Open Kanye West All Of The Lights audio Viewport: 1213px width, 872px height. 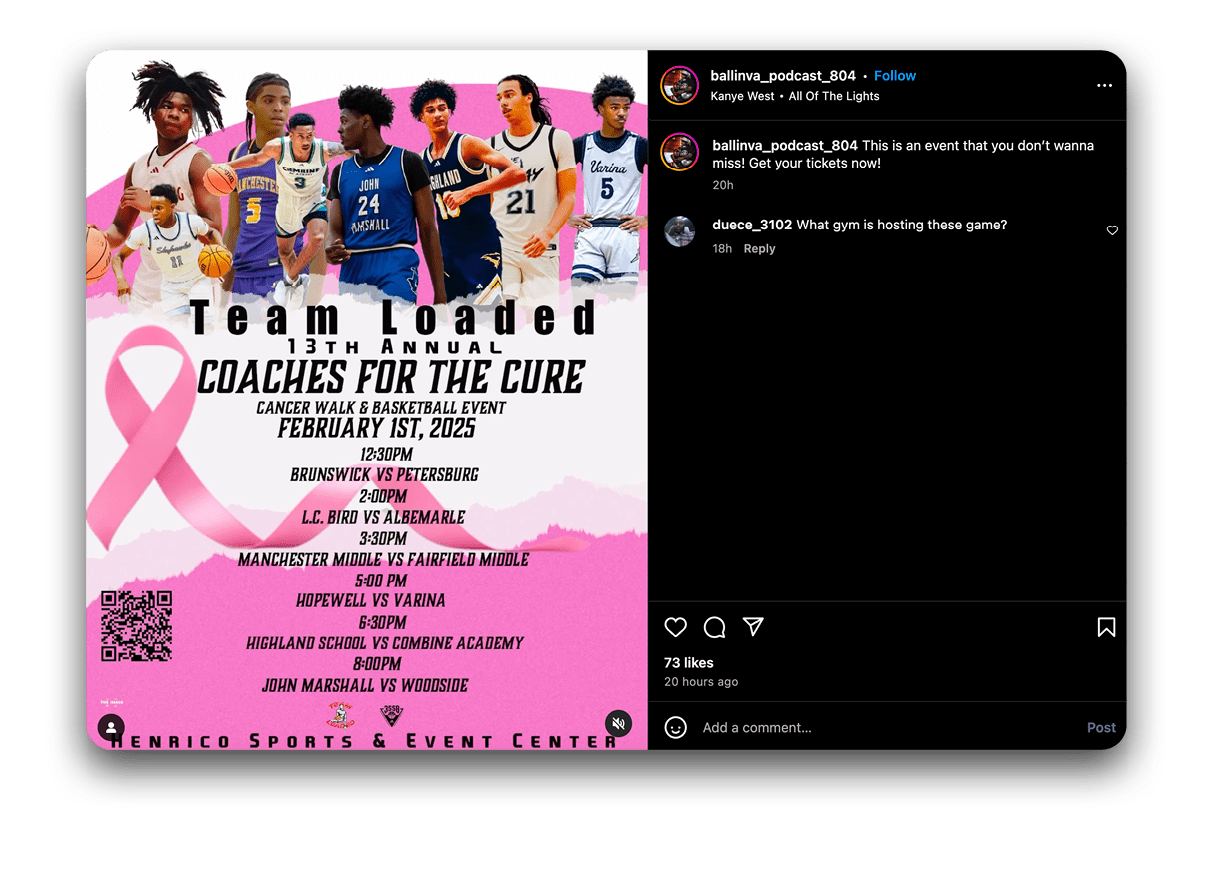[795, 96]
